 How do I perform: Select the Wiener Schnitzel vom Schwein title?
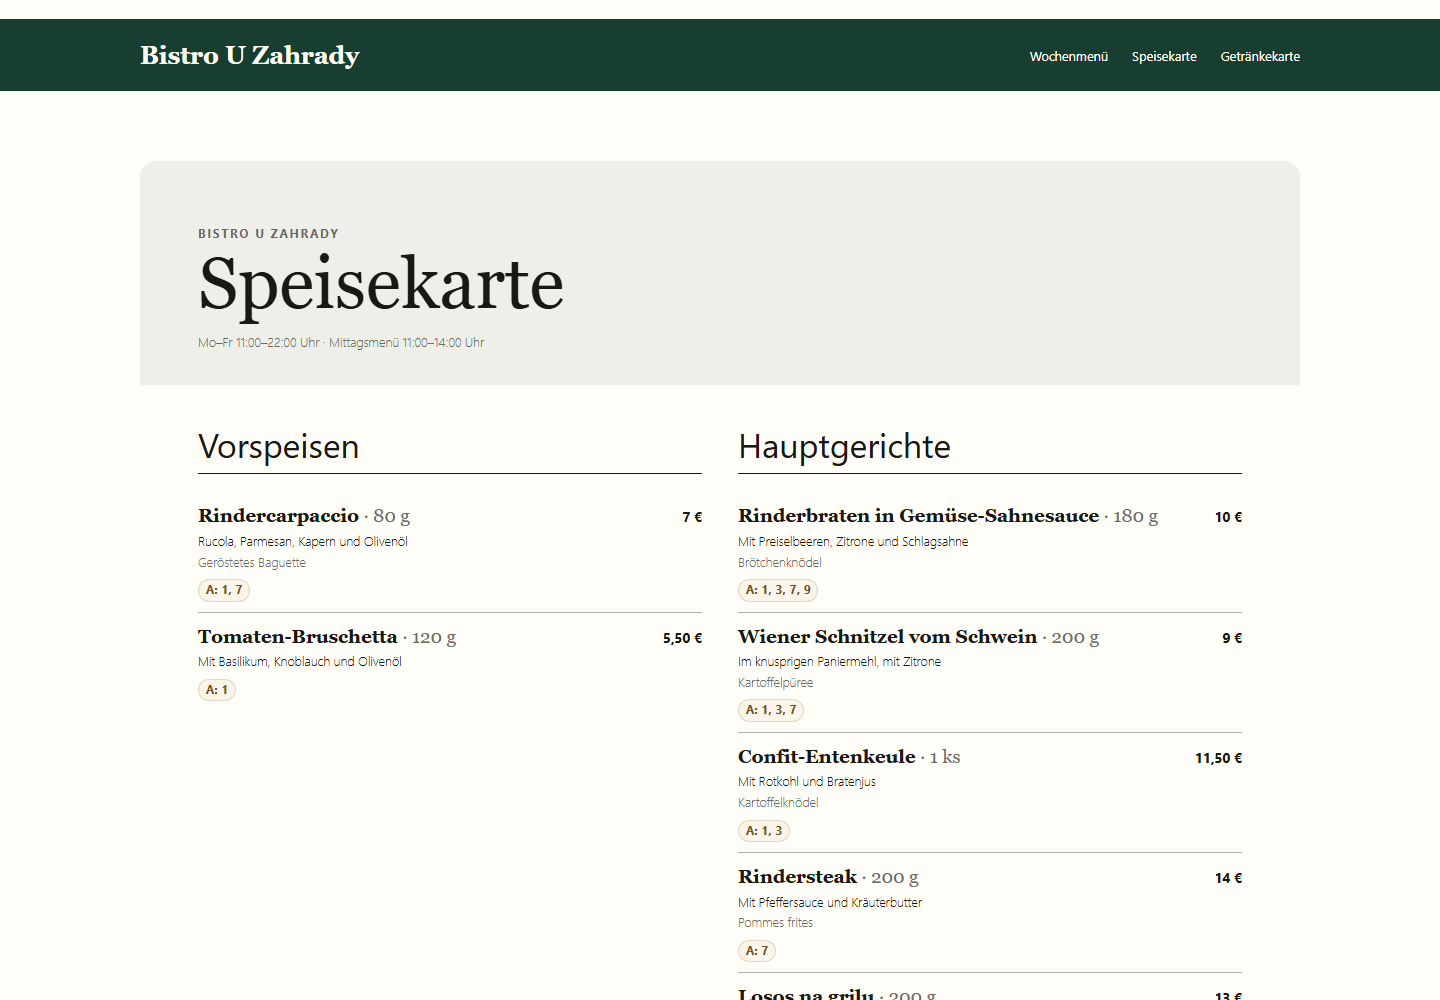coord(887,637)
